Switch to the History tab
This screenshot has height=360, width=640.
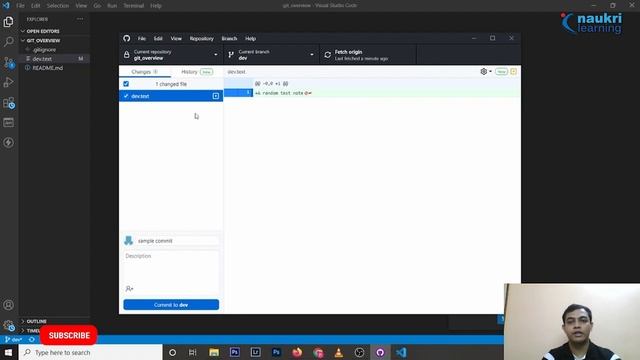(x=197, y=71)
